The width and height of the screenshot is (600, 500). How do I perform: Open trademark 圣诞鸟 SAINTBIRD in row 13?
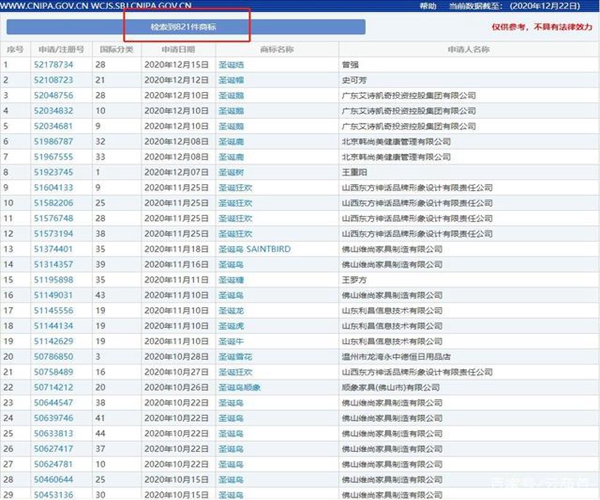(254, 249)
